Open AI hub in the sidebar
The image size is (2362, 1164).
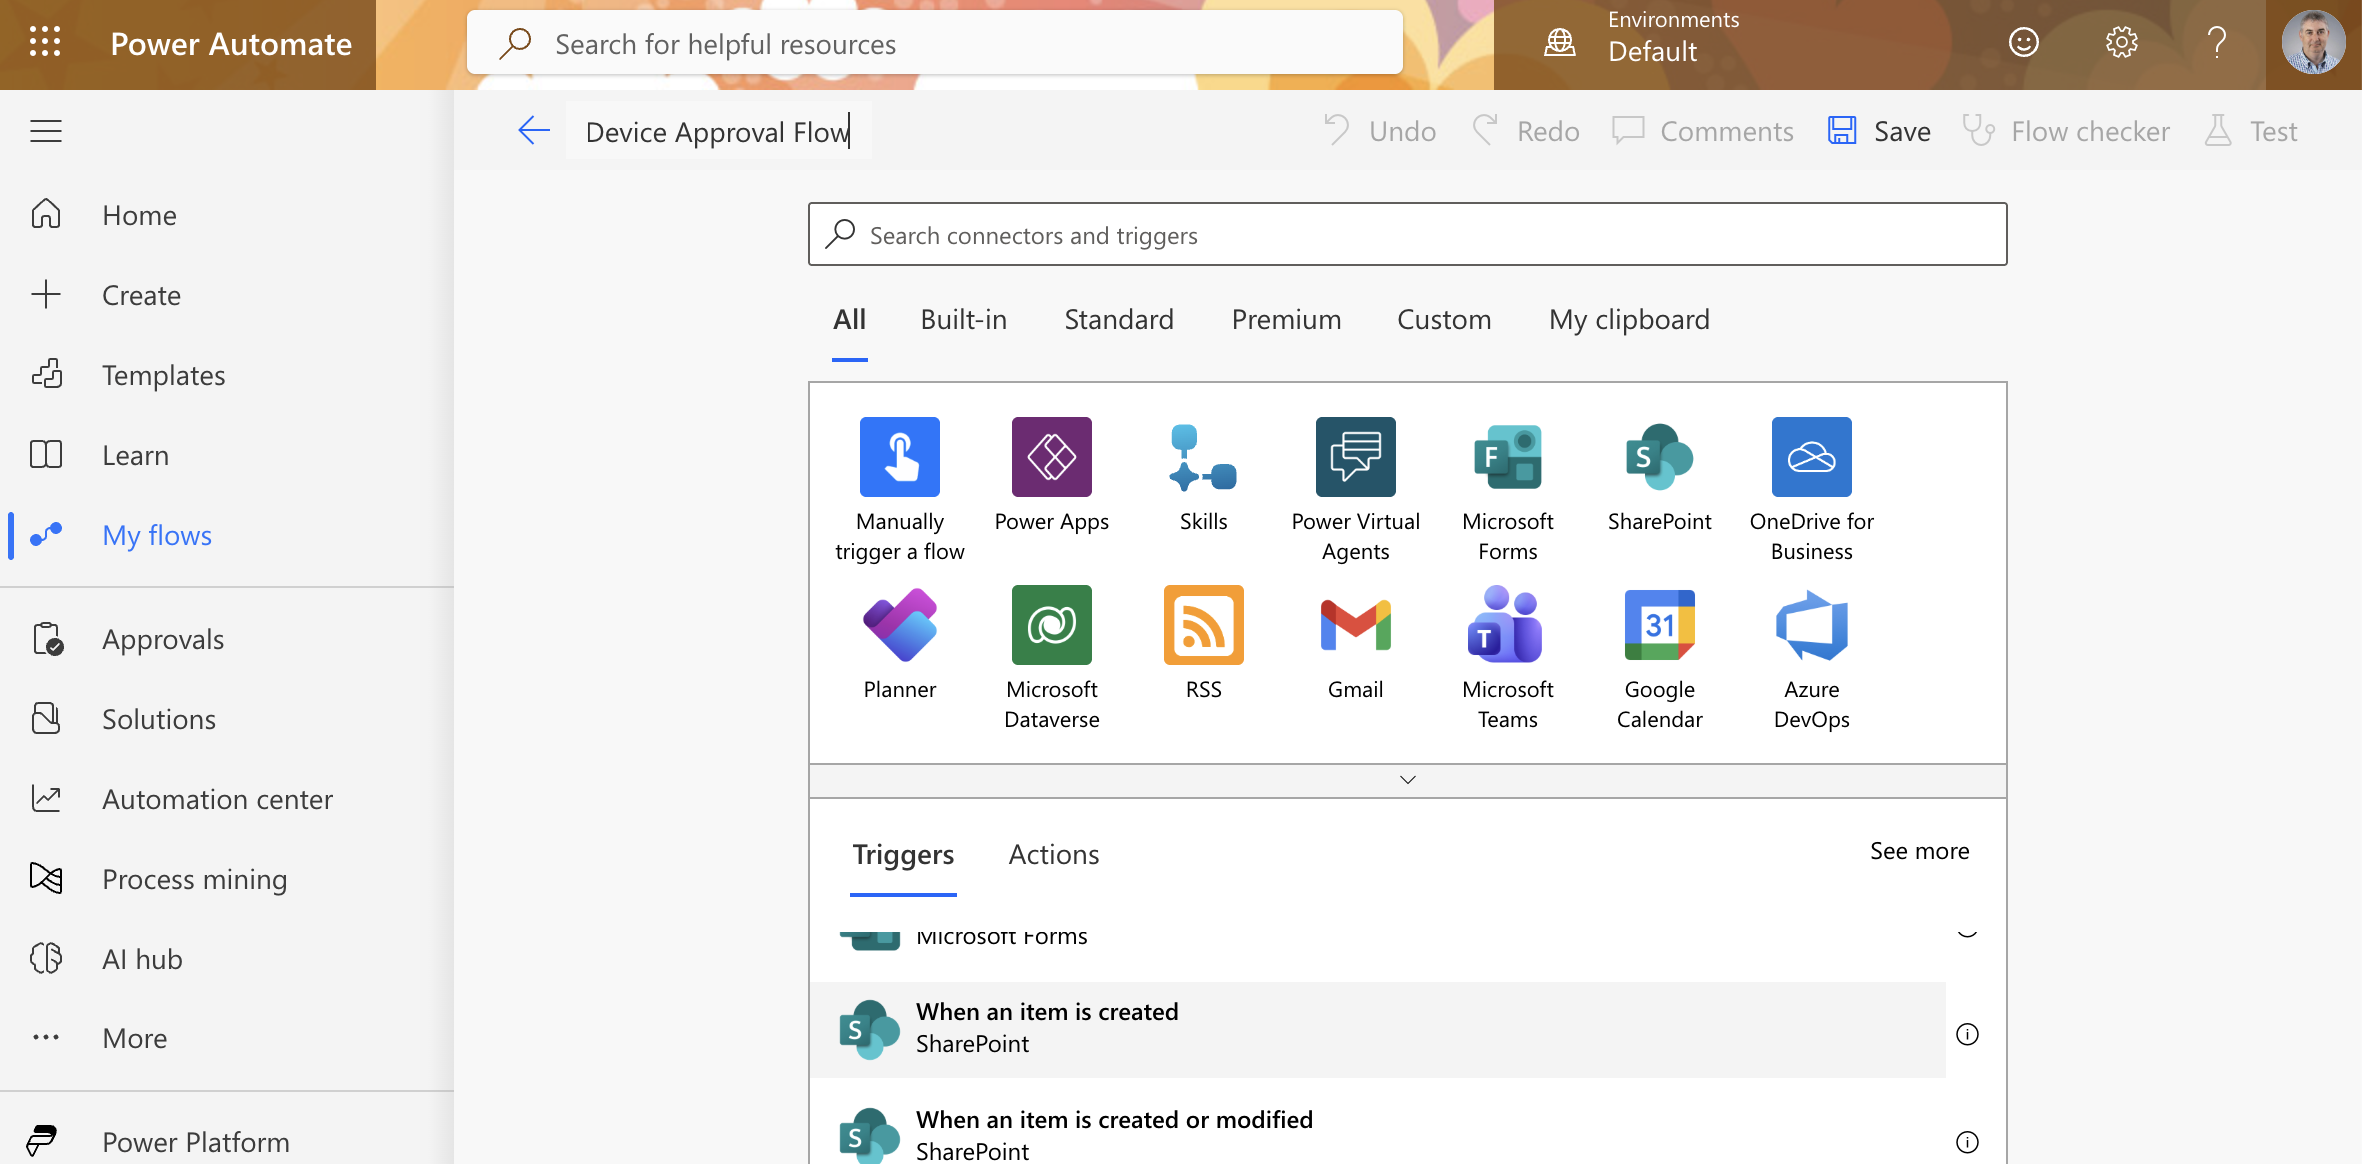pyautogui.click(x=142, y=959)
